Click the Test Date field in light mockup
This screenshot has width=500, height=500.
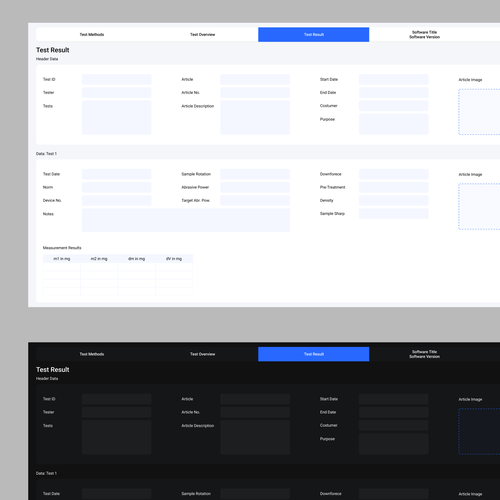pyautogui.click(x=117, y=174)
